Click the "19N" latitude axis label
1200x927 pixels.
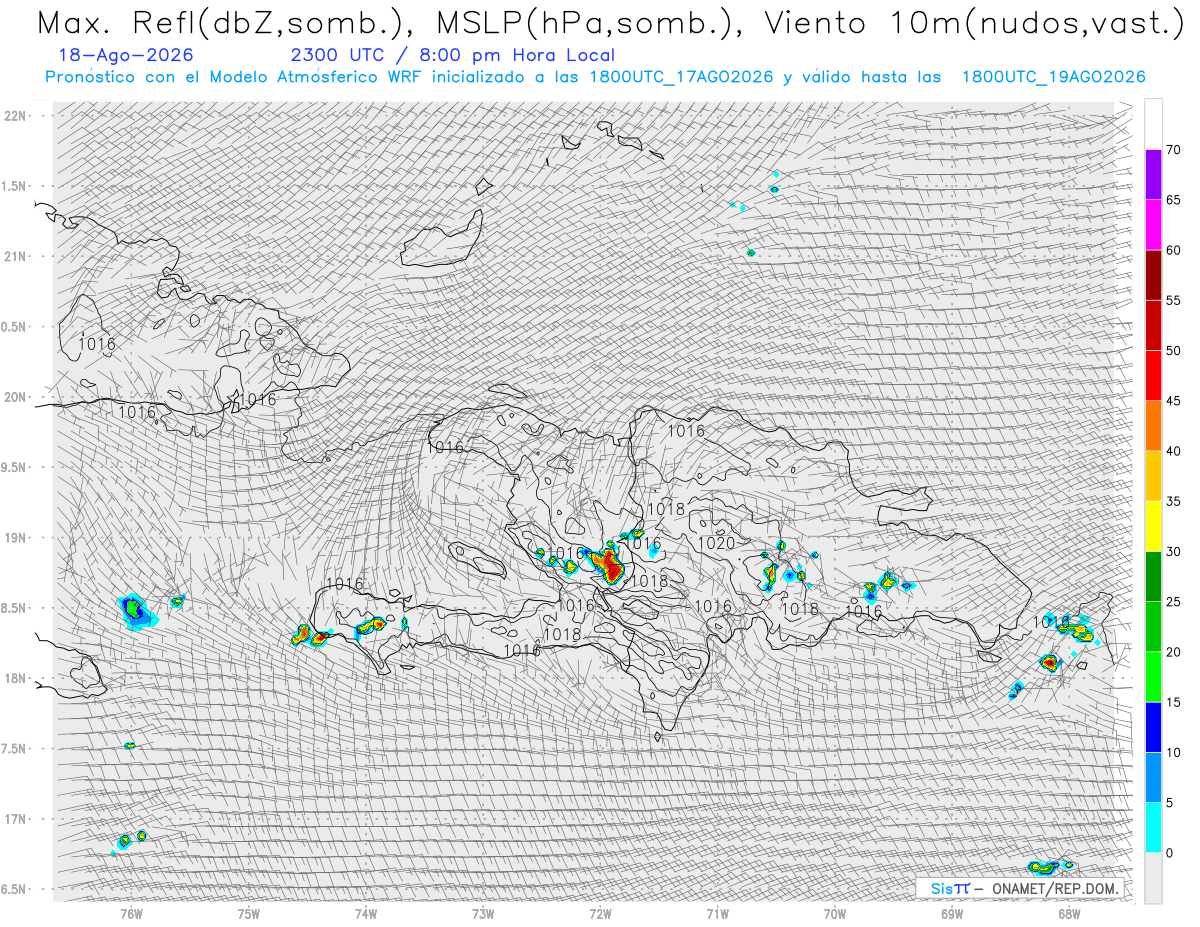[15, 538]
